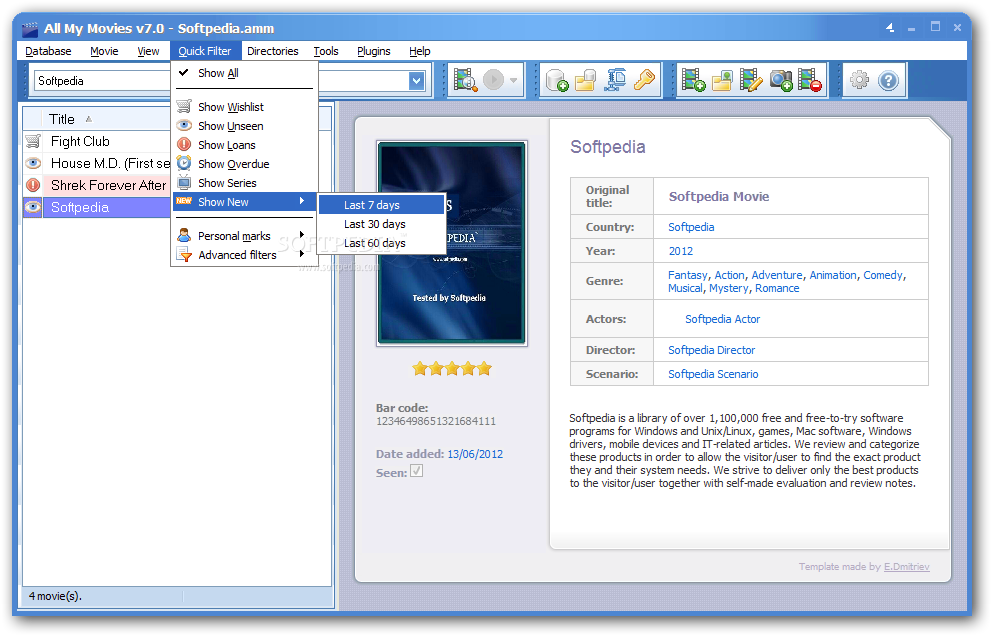Click the folder with person picture toolbar icon

722,80
